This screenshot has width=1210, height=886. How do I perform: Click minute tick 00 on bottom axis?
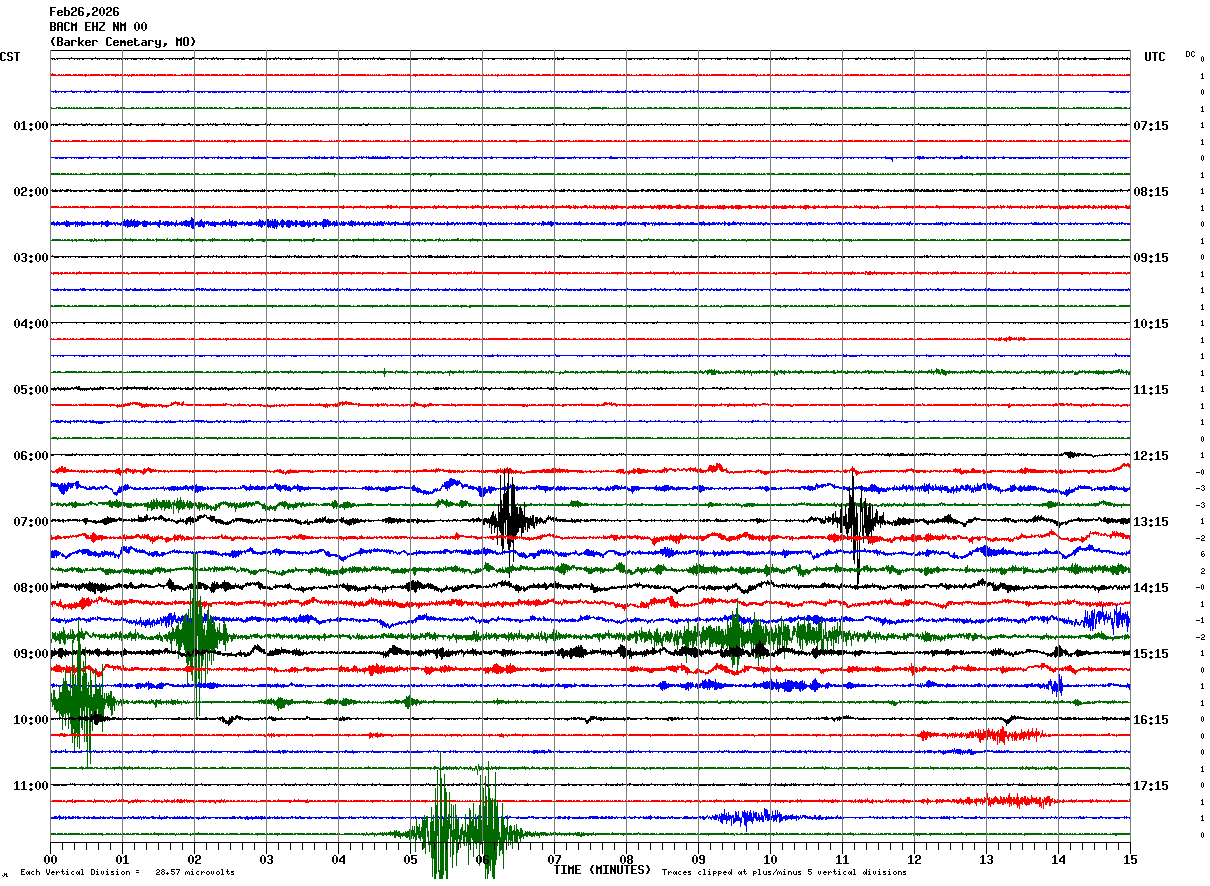tap(50, 859)
